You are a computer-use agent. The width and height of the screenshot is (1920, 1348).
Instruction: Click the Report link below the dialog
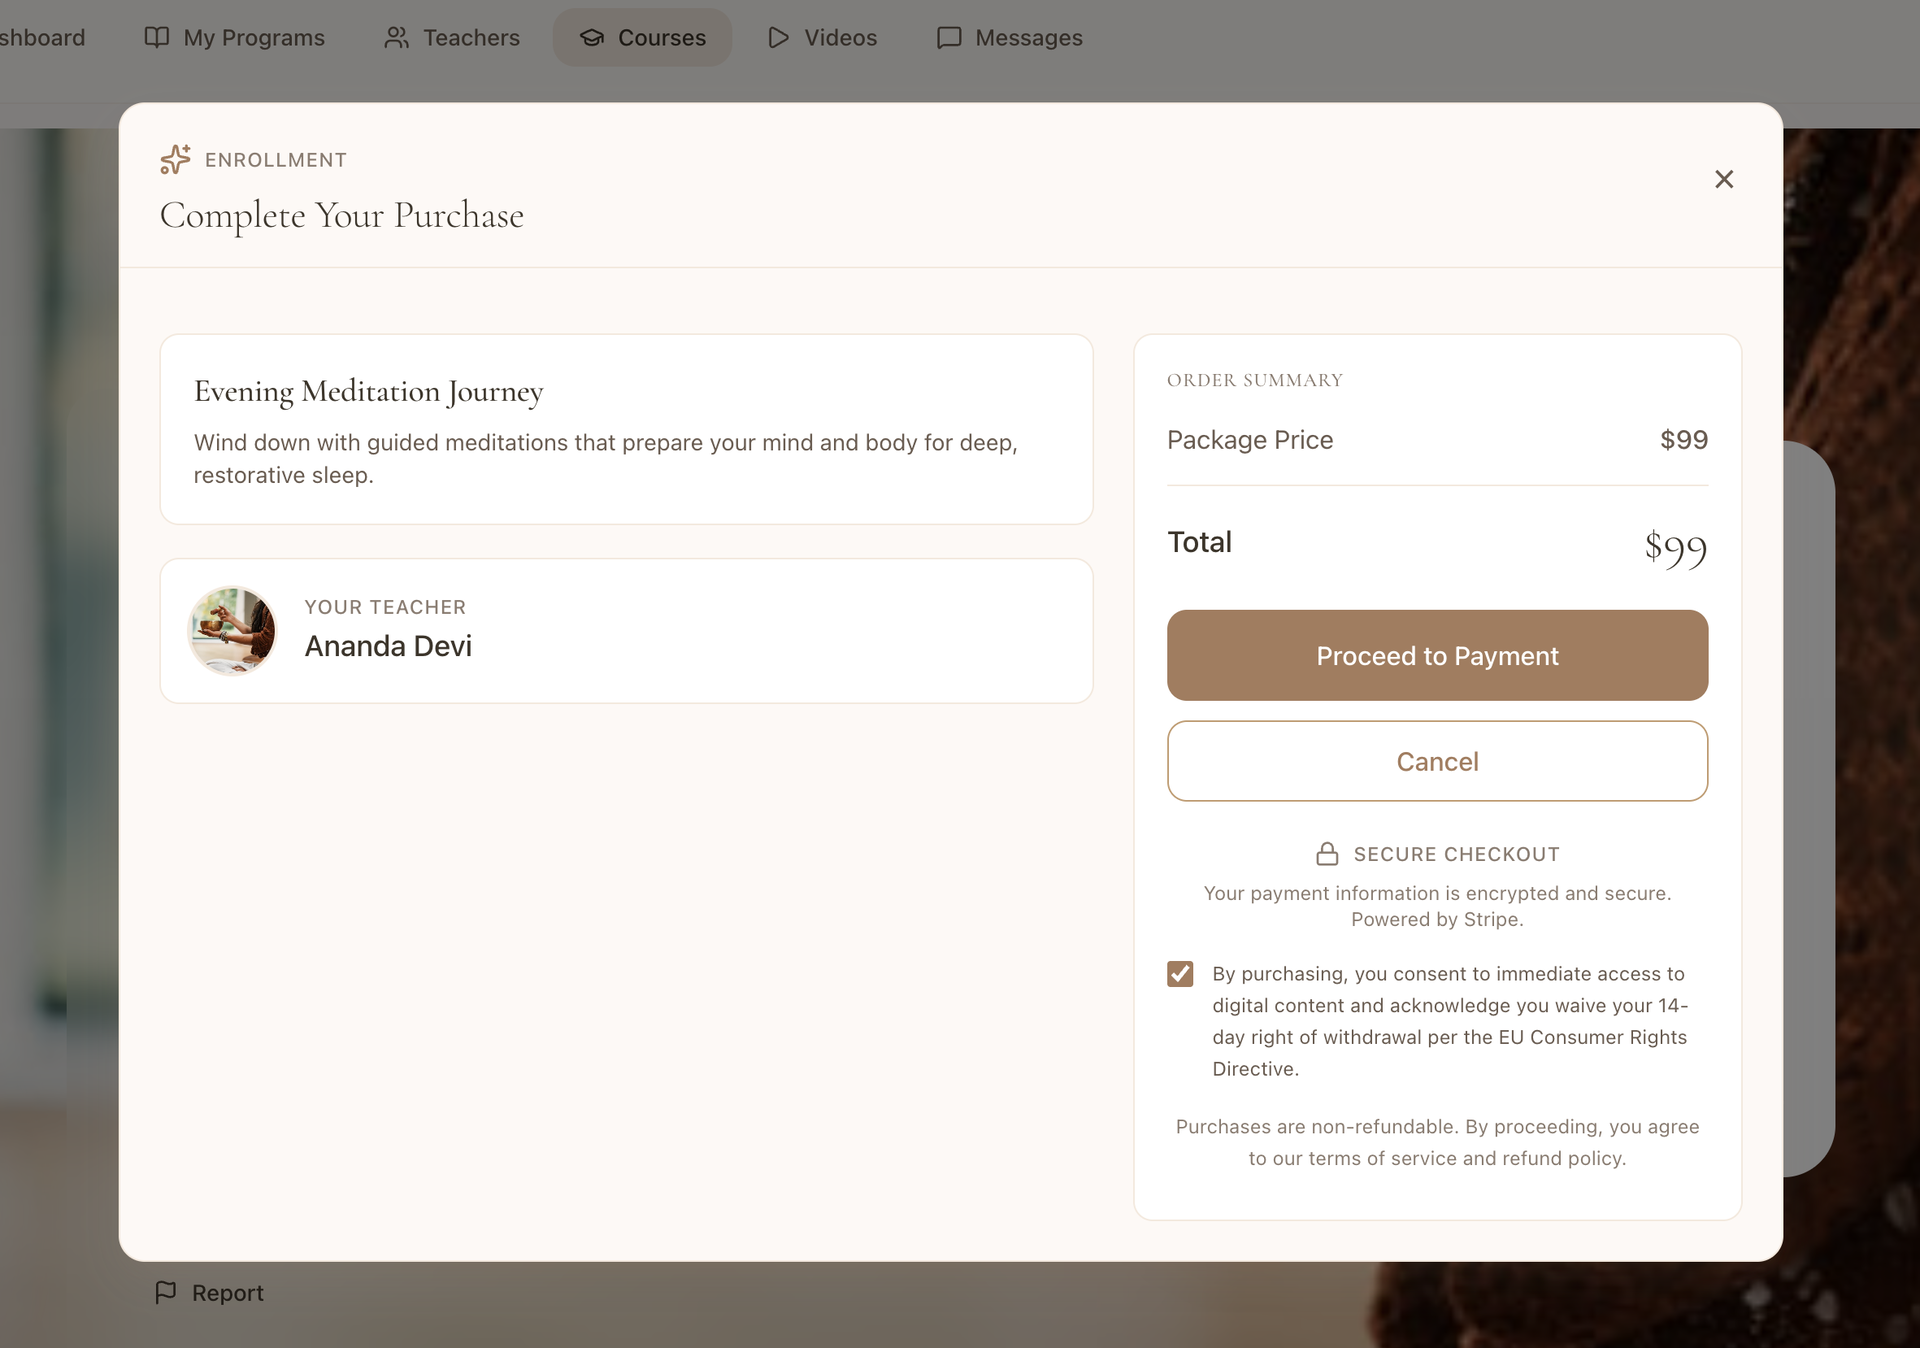(x=228, y=1293)
